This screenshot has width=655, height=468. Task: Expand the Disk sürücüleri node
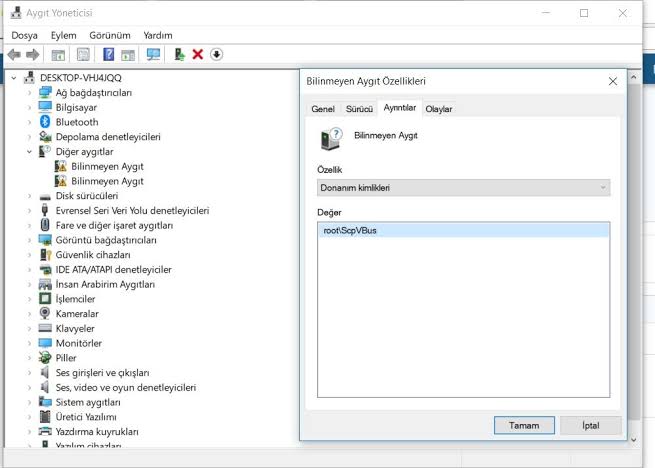click(29, 196)
